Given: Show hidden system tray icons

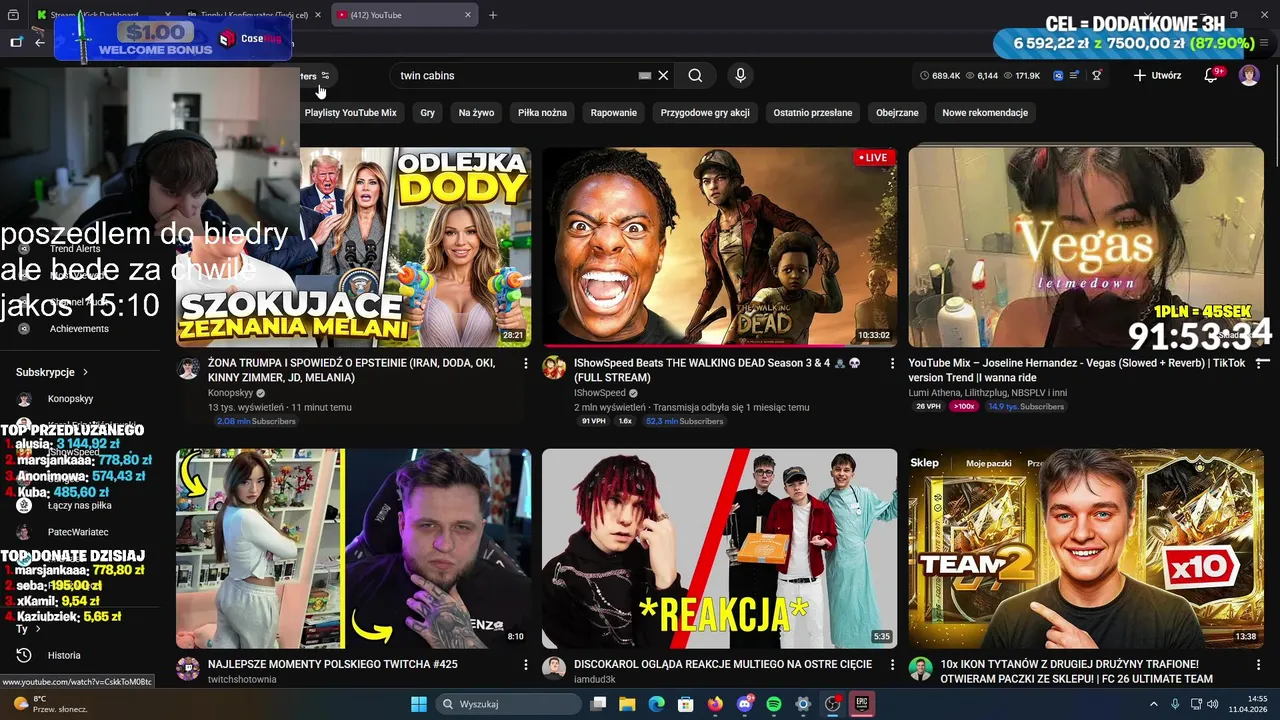Looking at the screenshot, I should 1155,704.
